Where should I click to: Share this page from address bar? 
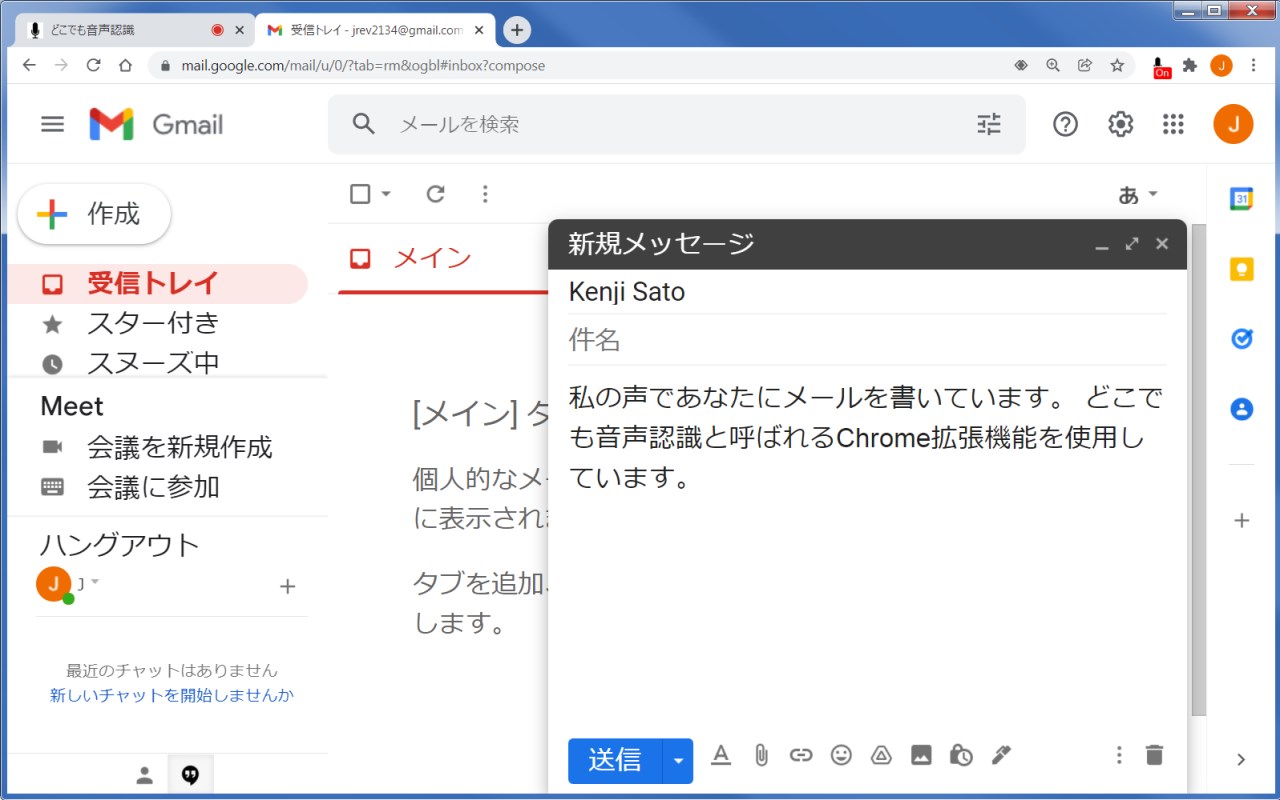1085,65
